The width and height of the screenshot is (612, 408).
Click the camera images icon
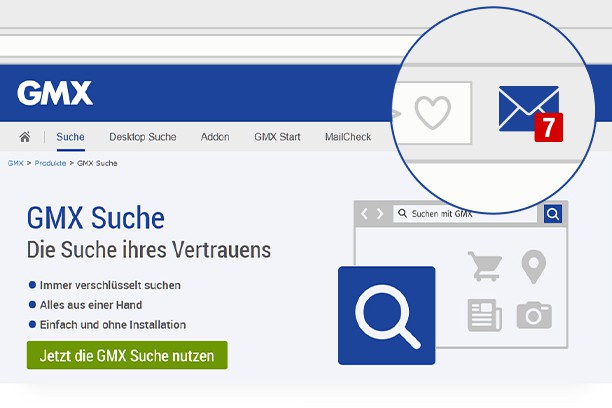(534, 315)
